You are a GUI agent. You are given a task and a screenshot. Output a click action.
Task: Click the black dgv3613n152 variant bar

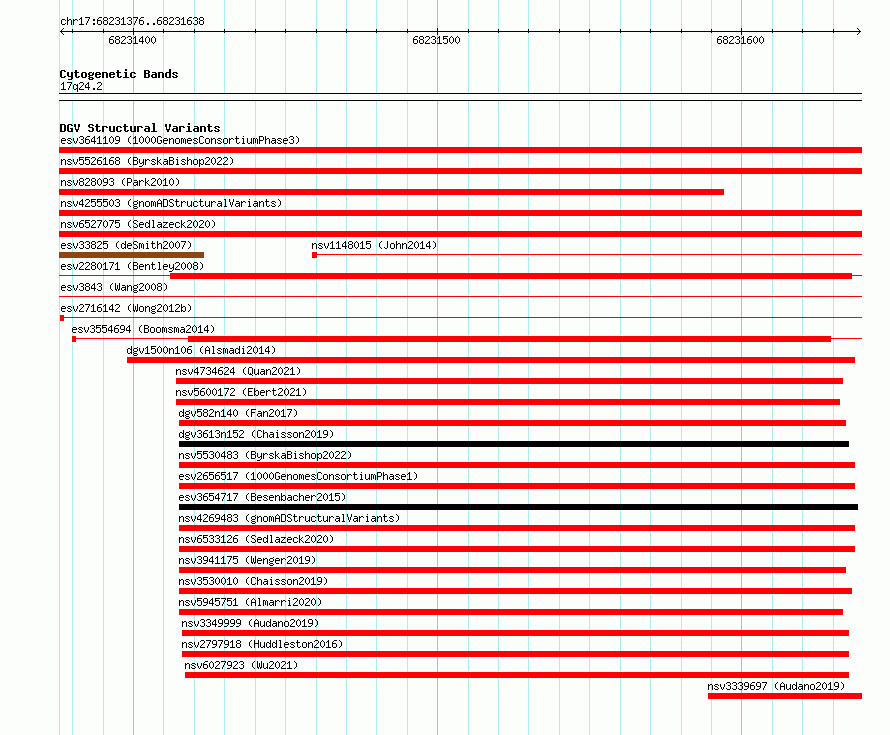[514, 444]
